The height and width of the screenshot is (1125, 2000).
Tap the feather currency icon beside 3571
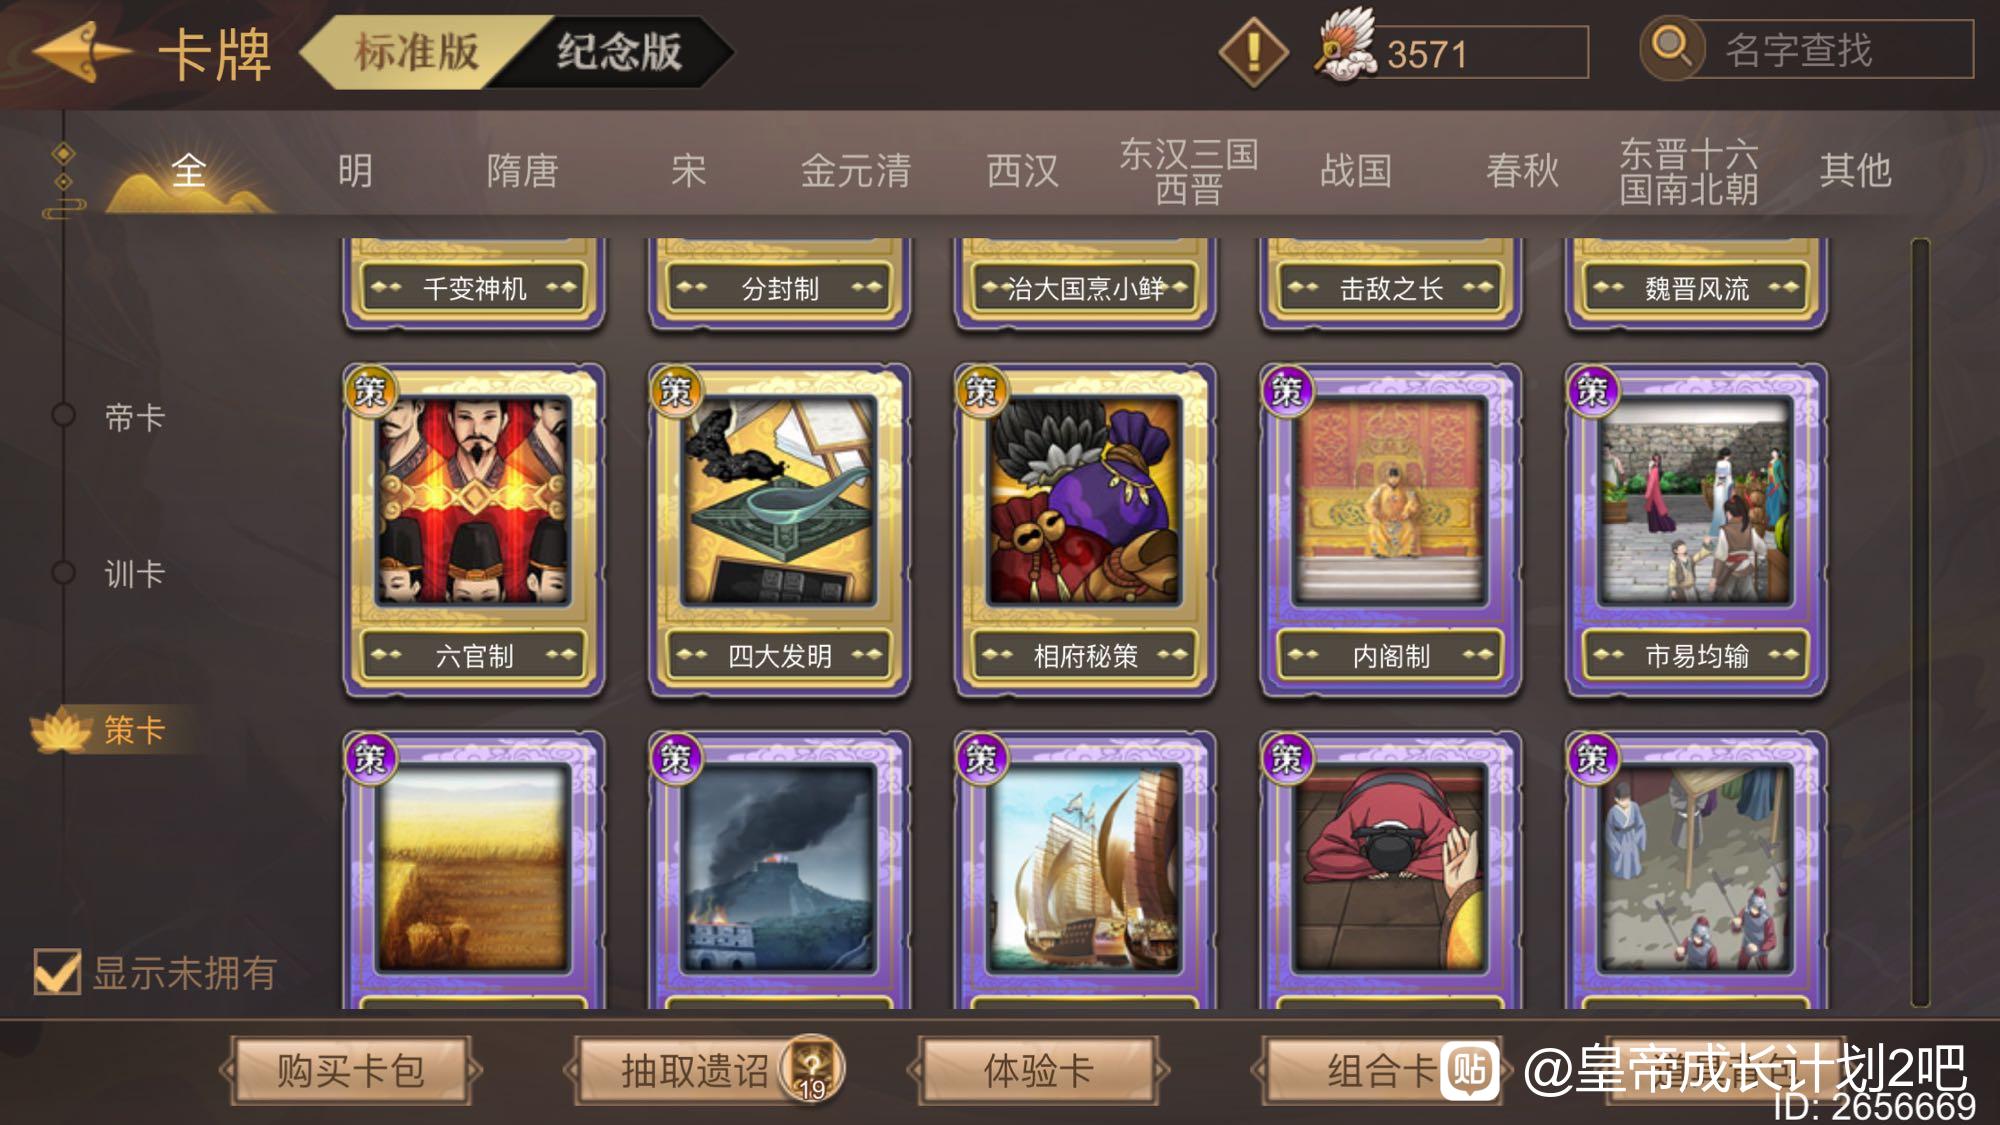point(1345,47)
